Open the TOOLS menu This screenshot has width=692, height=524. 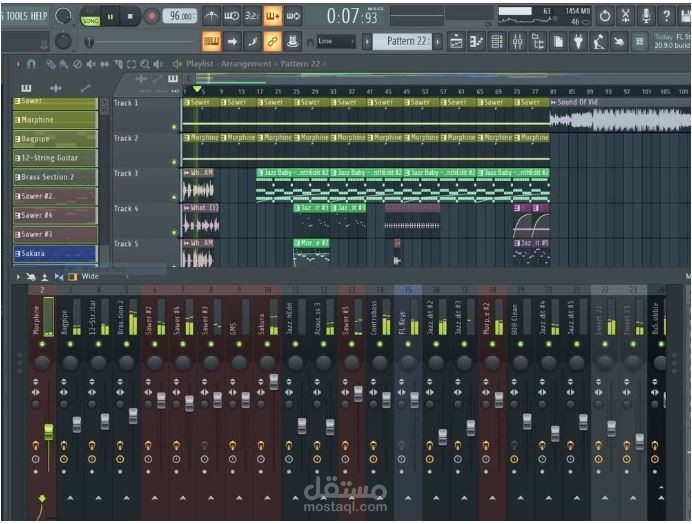pyautogui.click(x=17, y=16)
